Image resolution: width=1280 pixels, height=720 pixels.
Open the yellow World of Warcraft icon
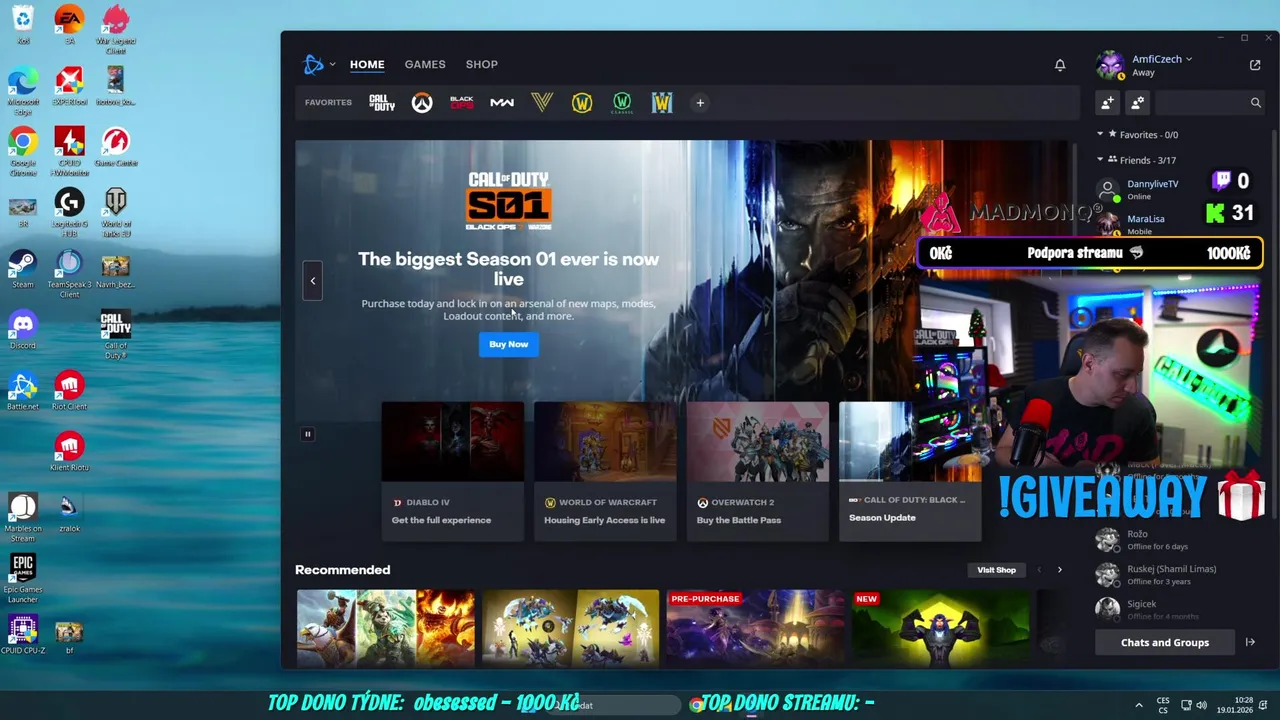click(x=582, y=102)
